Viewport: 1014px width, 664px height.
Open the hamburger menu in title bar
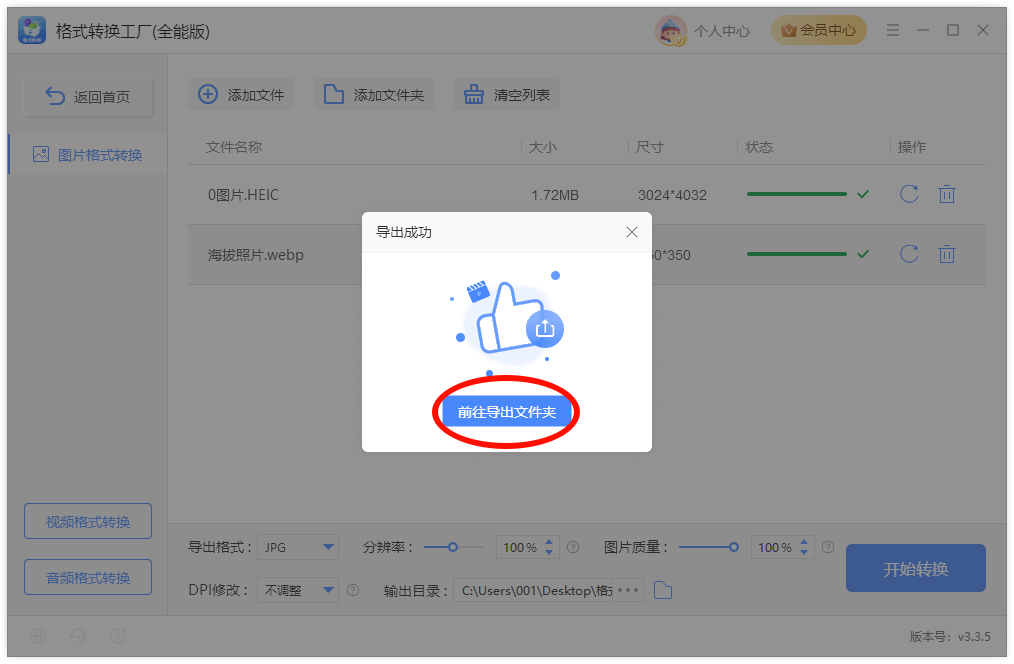click(893, 30)
